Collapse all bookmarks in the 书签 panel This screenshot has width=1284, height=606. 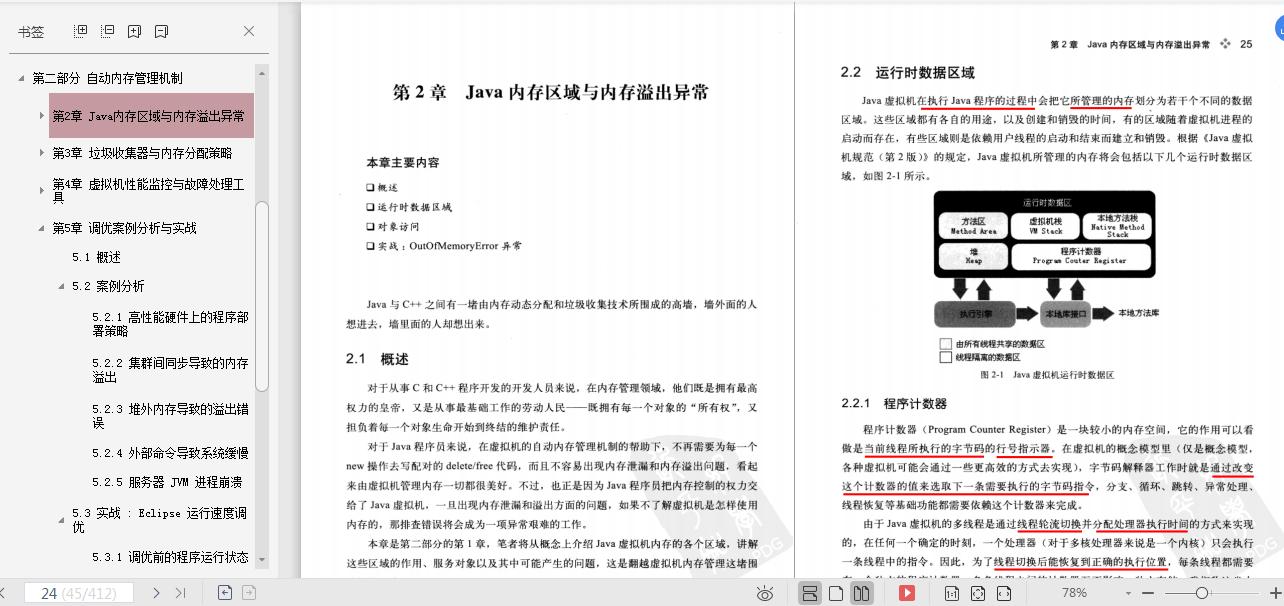[x=108, y=31]
